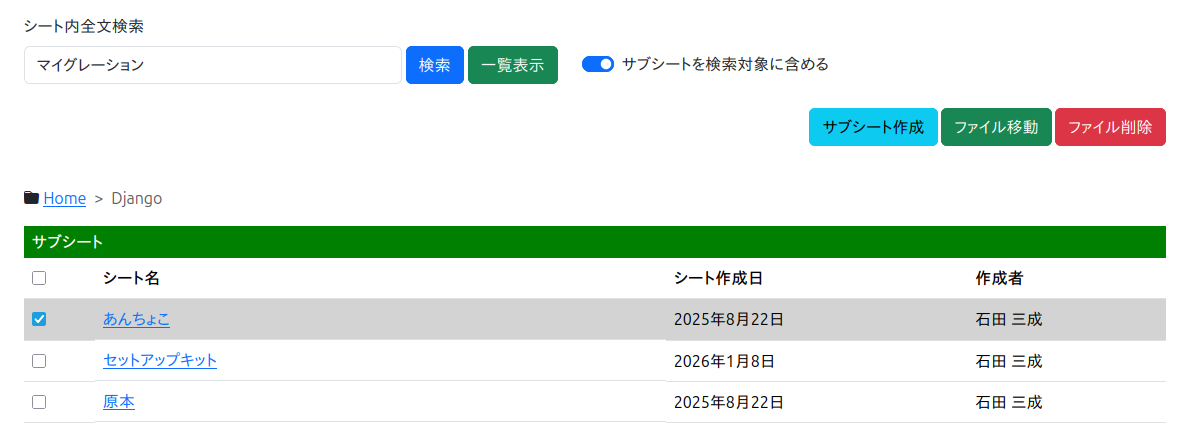1199x445 pixels.
Task: Click the シート作成日 column header
Action: (x=719, y=279)
